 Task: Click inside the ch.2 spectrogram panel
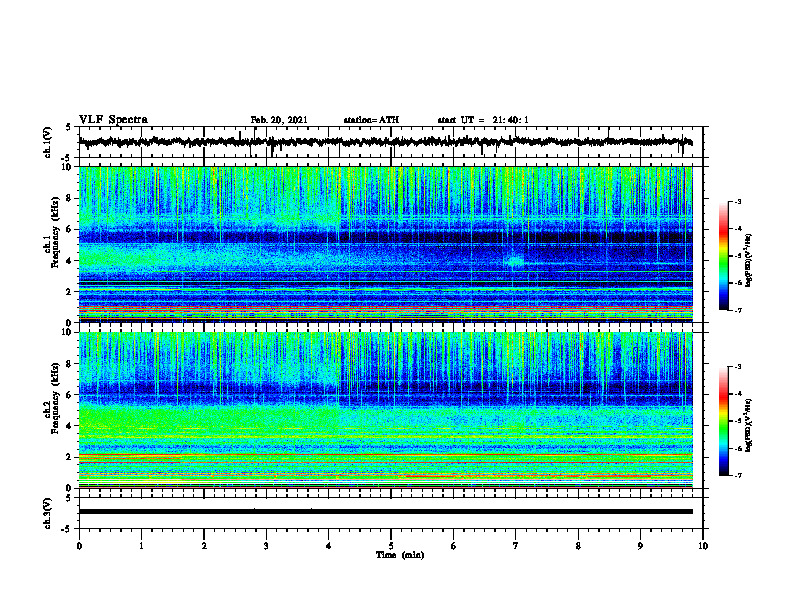click(385, 410)
